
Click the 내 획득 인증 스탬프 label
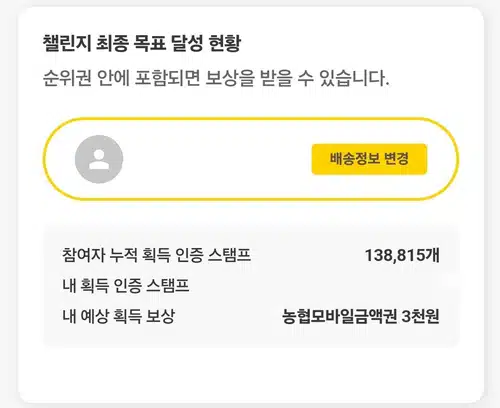126,286
